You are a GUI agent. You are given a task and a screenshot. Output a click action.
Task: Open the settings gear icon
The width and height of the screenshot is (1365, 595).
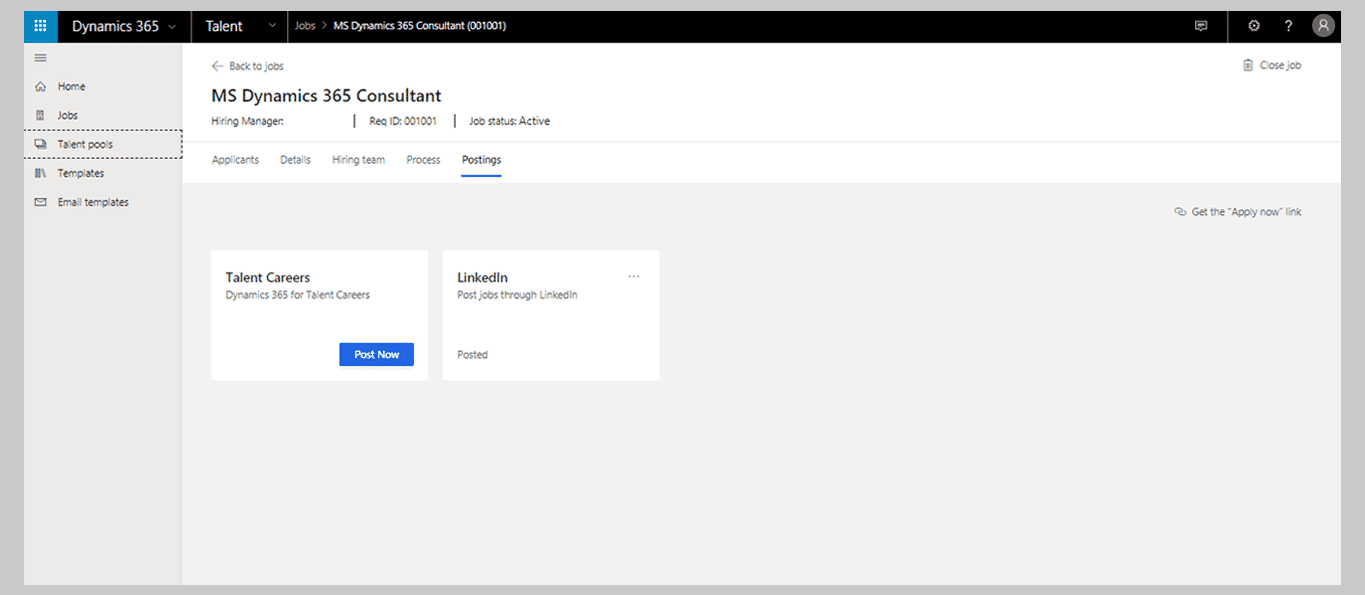pyautogui.click(x=1254, y=26)
